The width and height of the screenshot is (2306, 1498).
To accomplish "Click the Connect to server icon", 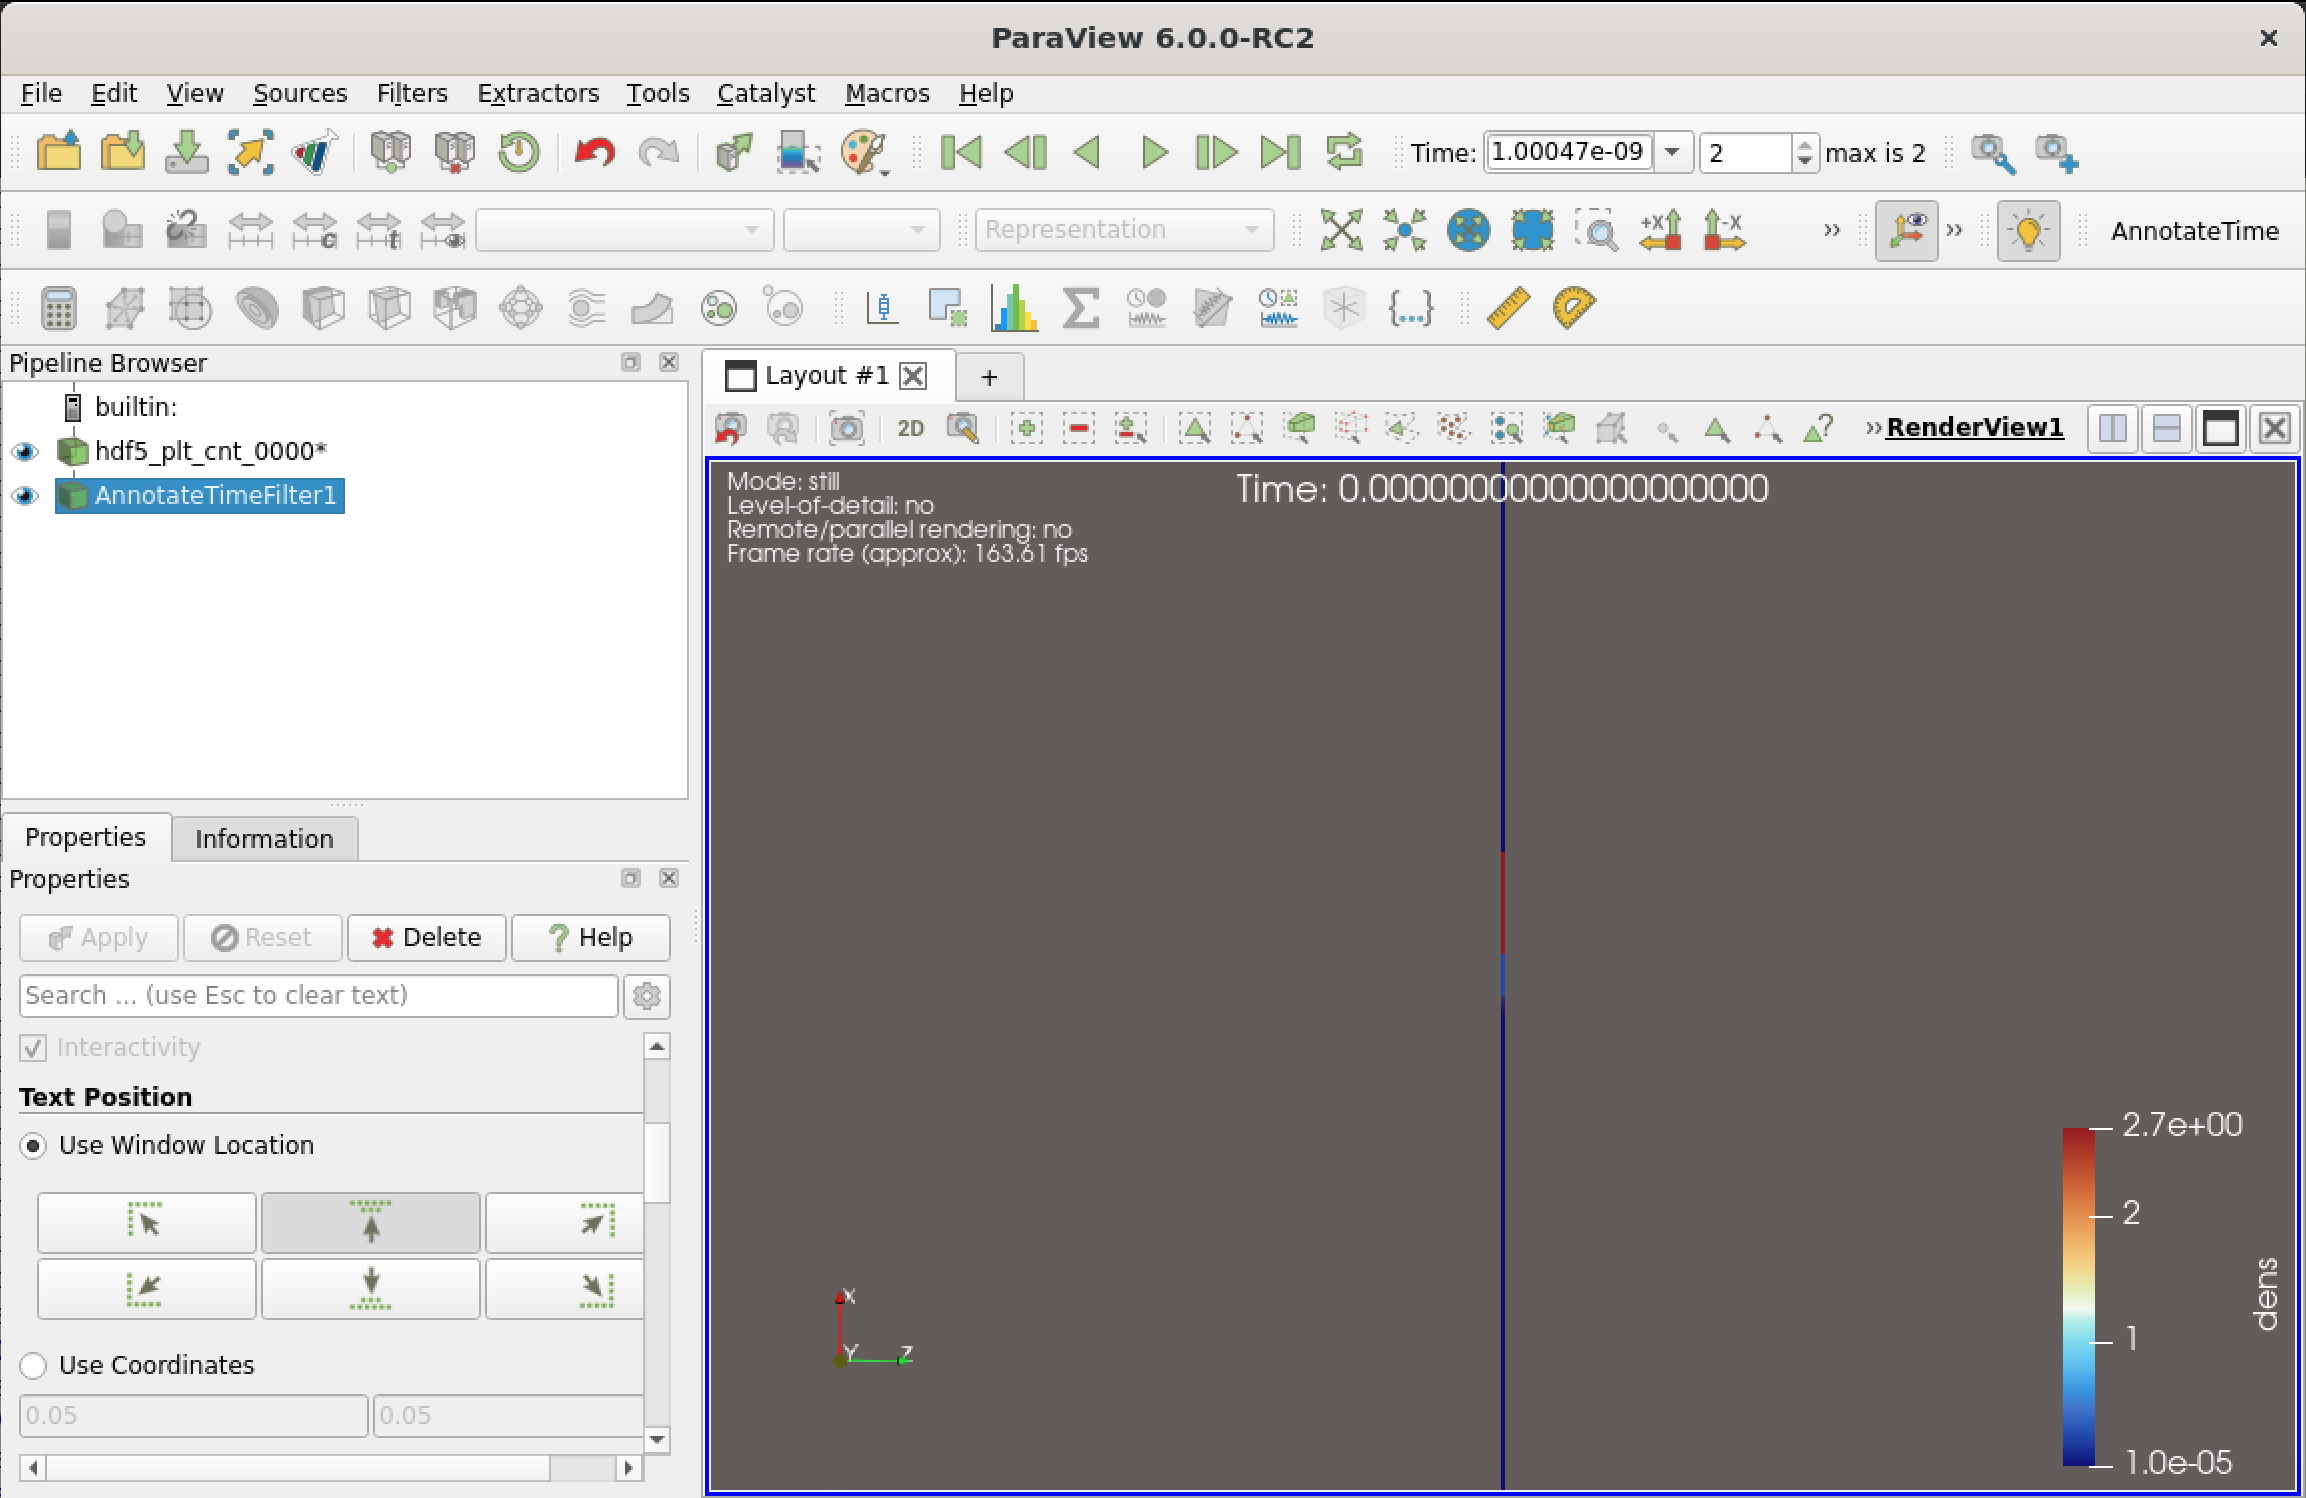I will click(391, 152).
